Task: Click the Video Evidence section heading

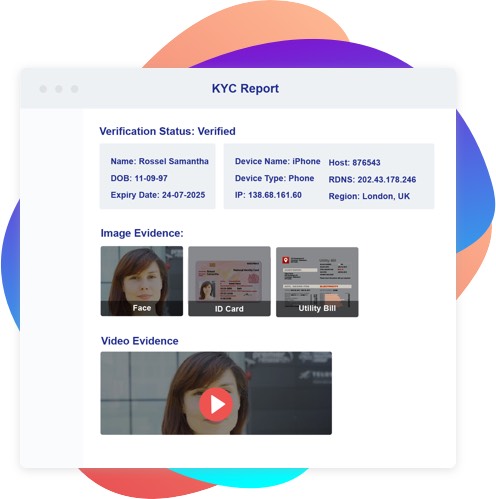Action: pos(140,341)
